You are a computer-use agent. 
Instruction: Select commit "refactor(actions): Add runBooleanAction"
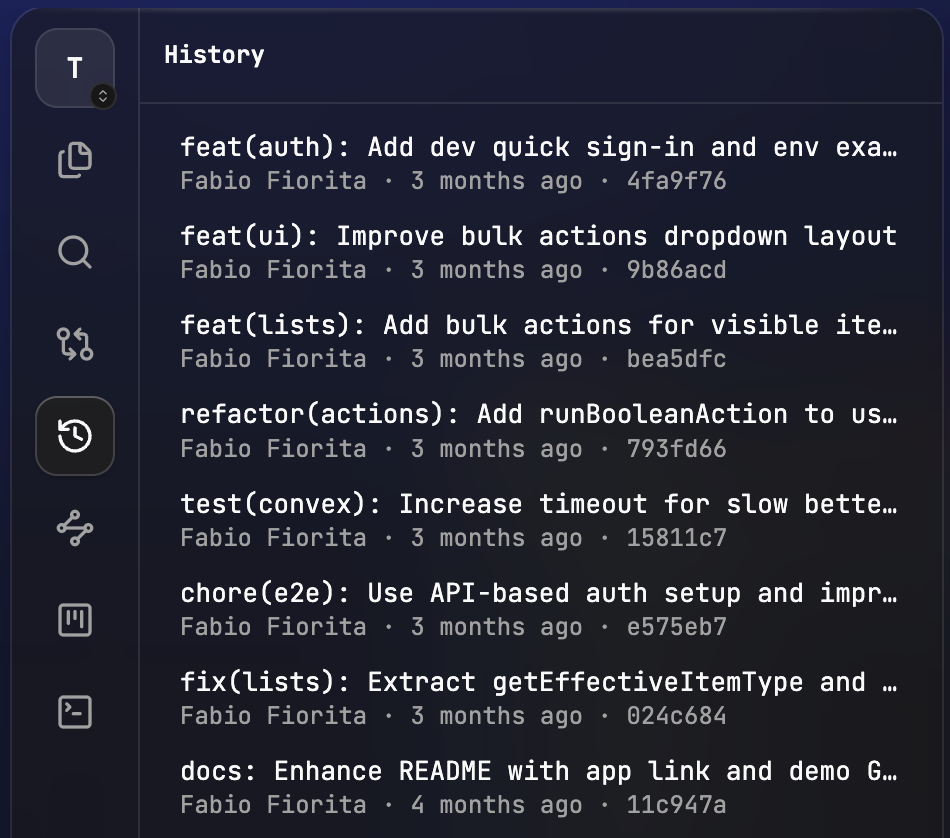(539, 431)
